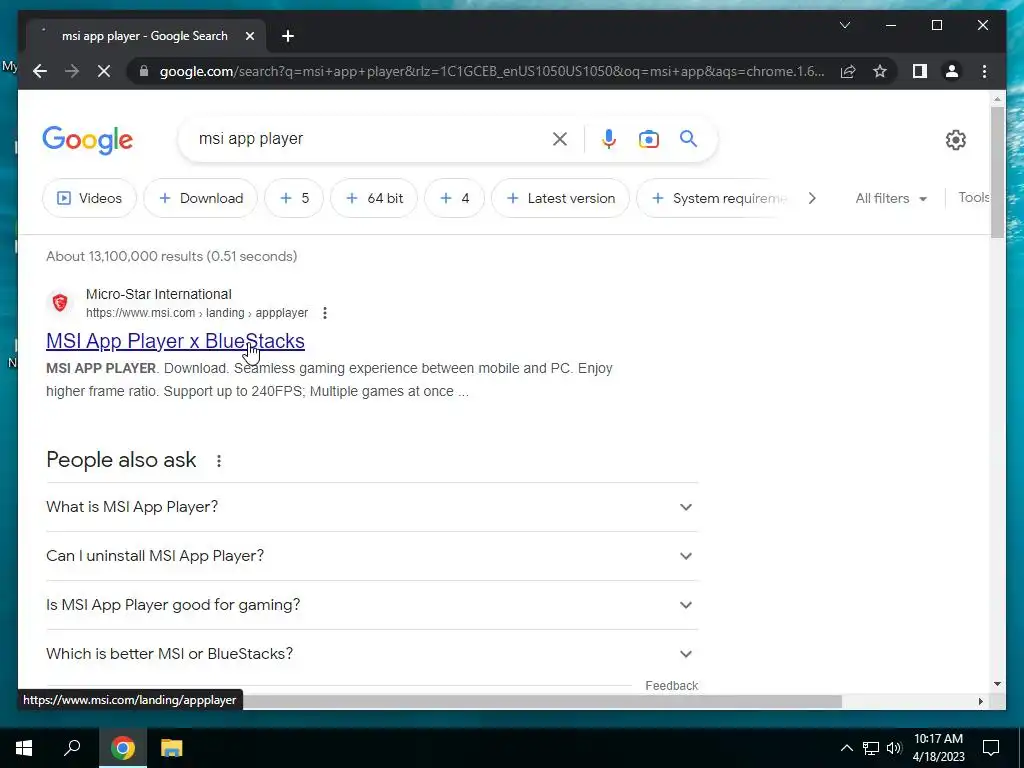Open the Windows Start menu
Image resolution: width=1024 pixels, height=768 pixels.
(24, 747)
